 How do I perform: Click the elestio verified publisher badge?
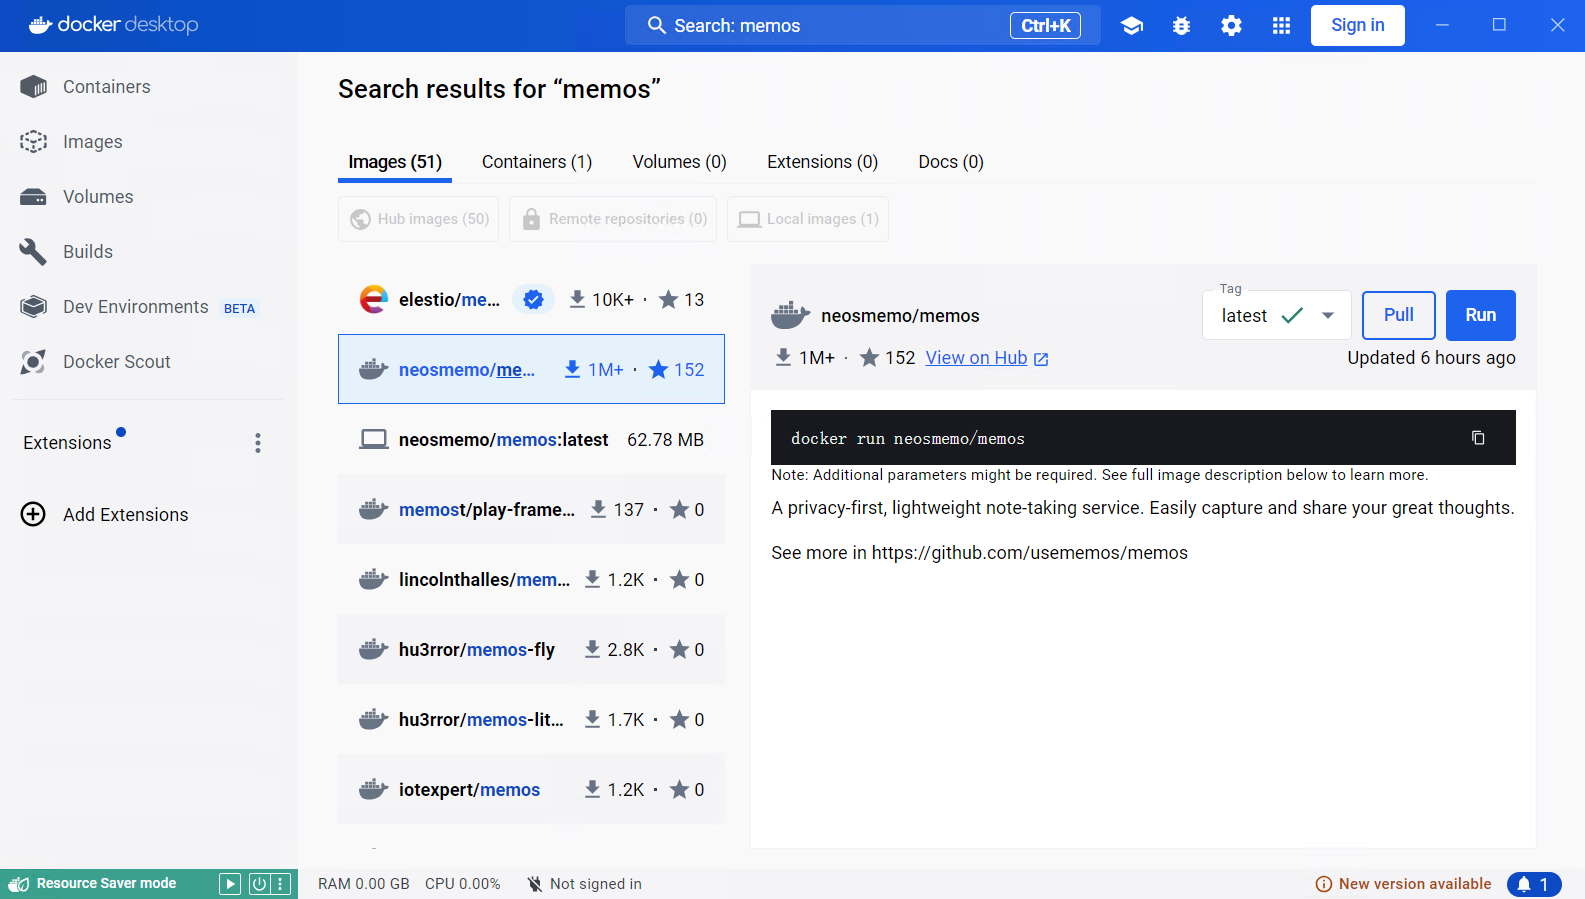[534, 299]
